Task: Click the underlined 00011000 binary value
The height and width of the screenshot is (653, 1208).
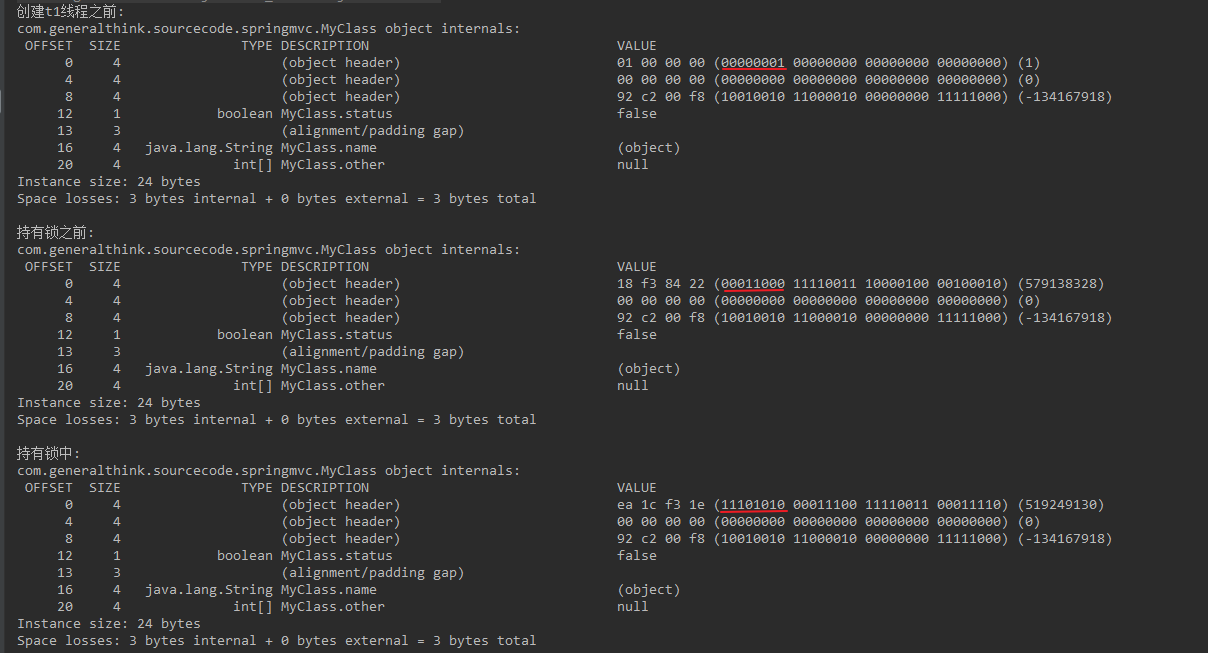Action: point(753,284)
